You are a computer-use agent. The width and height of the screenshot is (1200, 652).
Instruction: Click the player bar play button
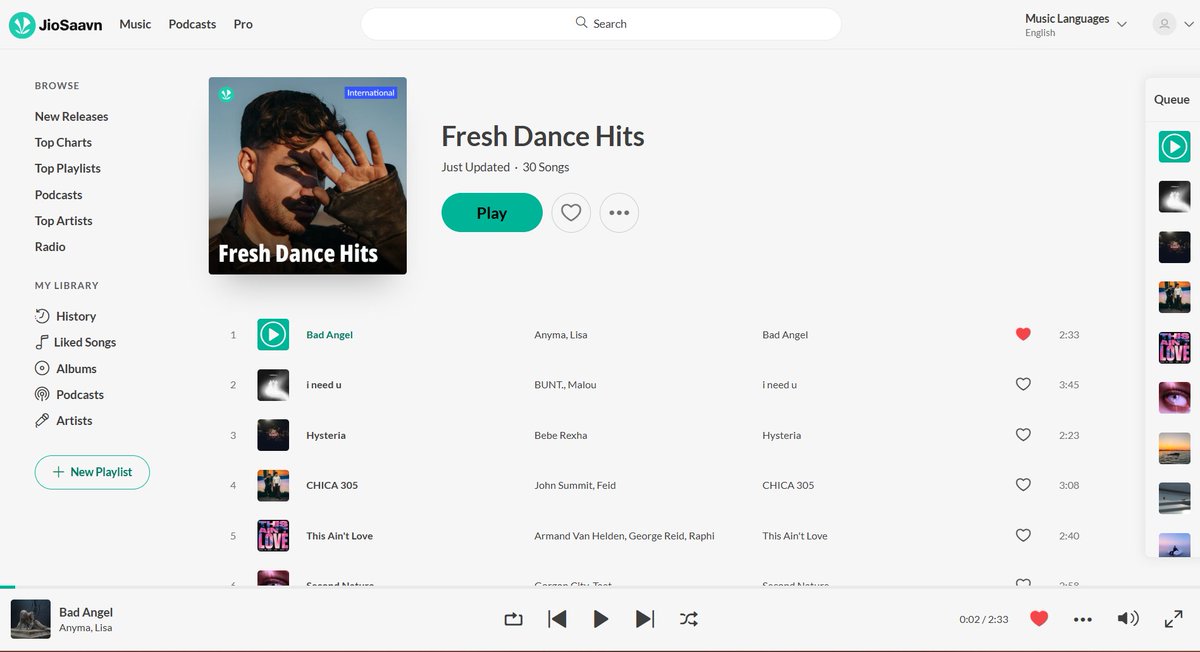click(x=601, y=619)
